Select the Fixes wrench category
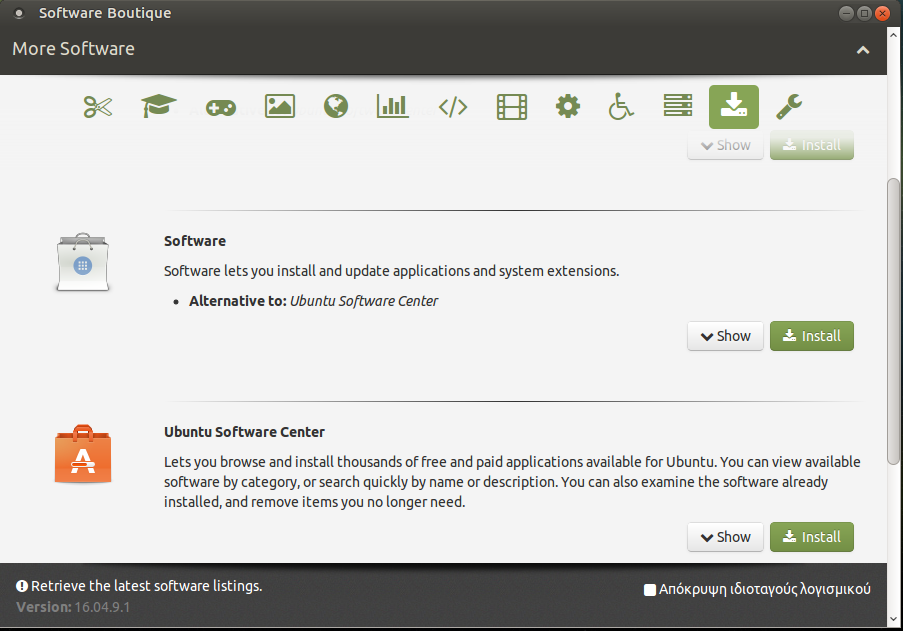 click(790, 106)
